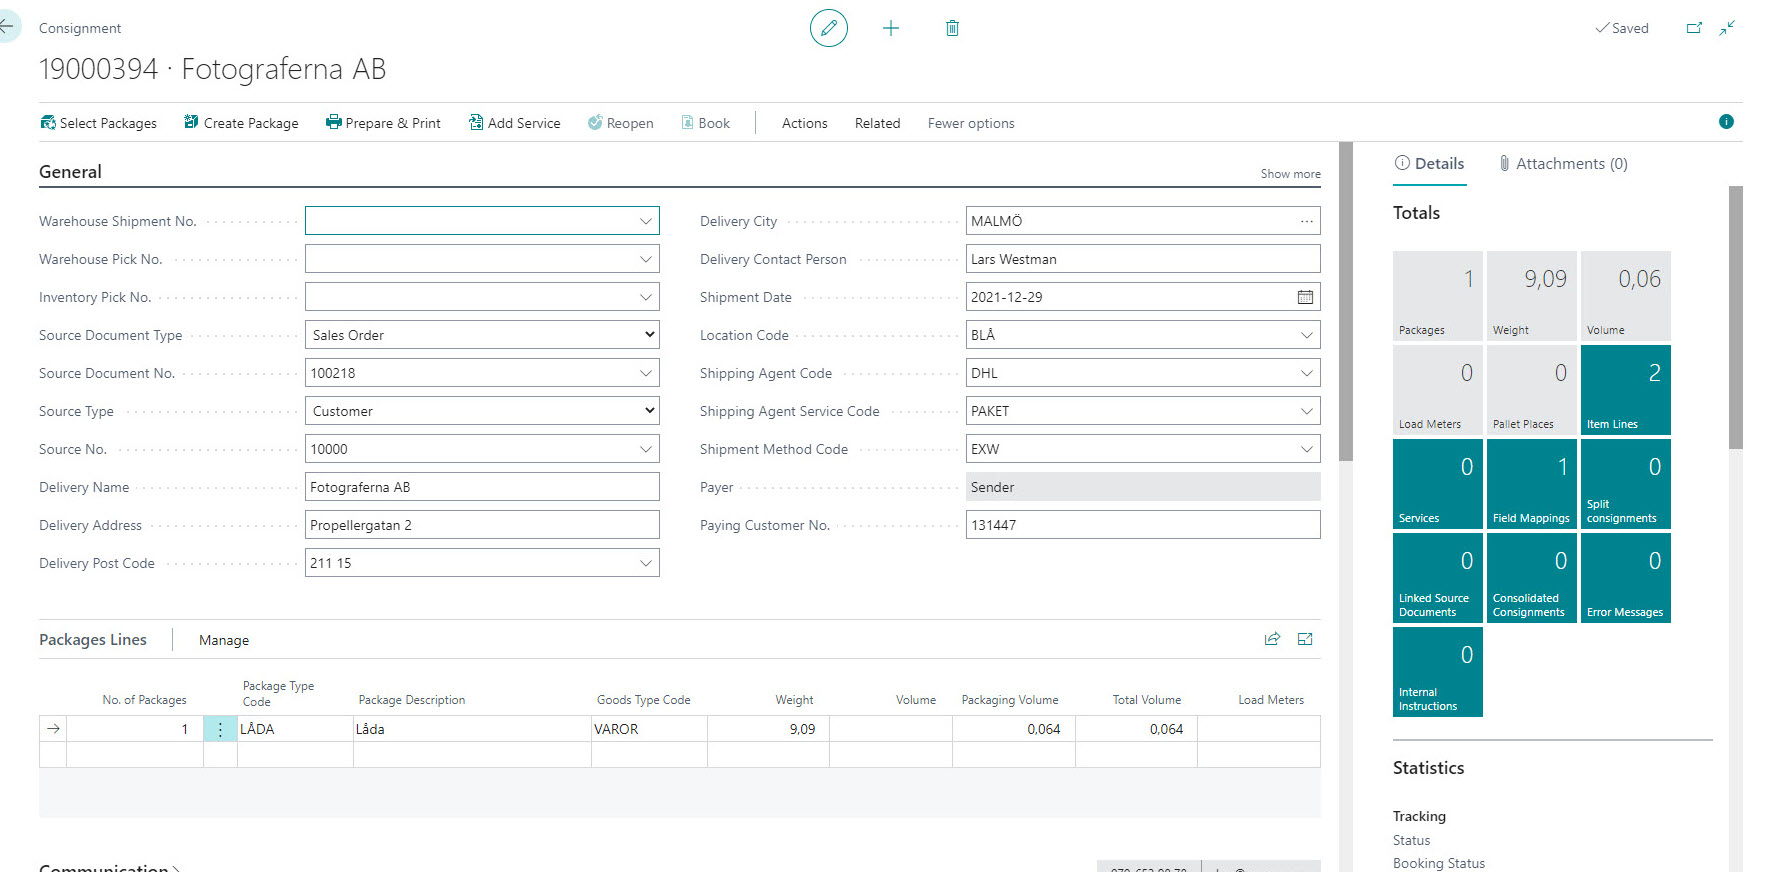Screen dimensions: 1766x872
Task: Click the collapse page arrows icon
Action: coord(1727,28)
